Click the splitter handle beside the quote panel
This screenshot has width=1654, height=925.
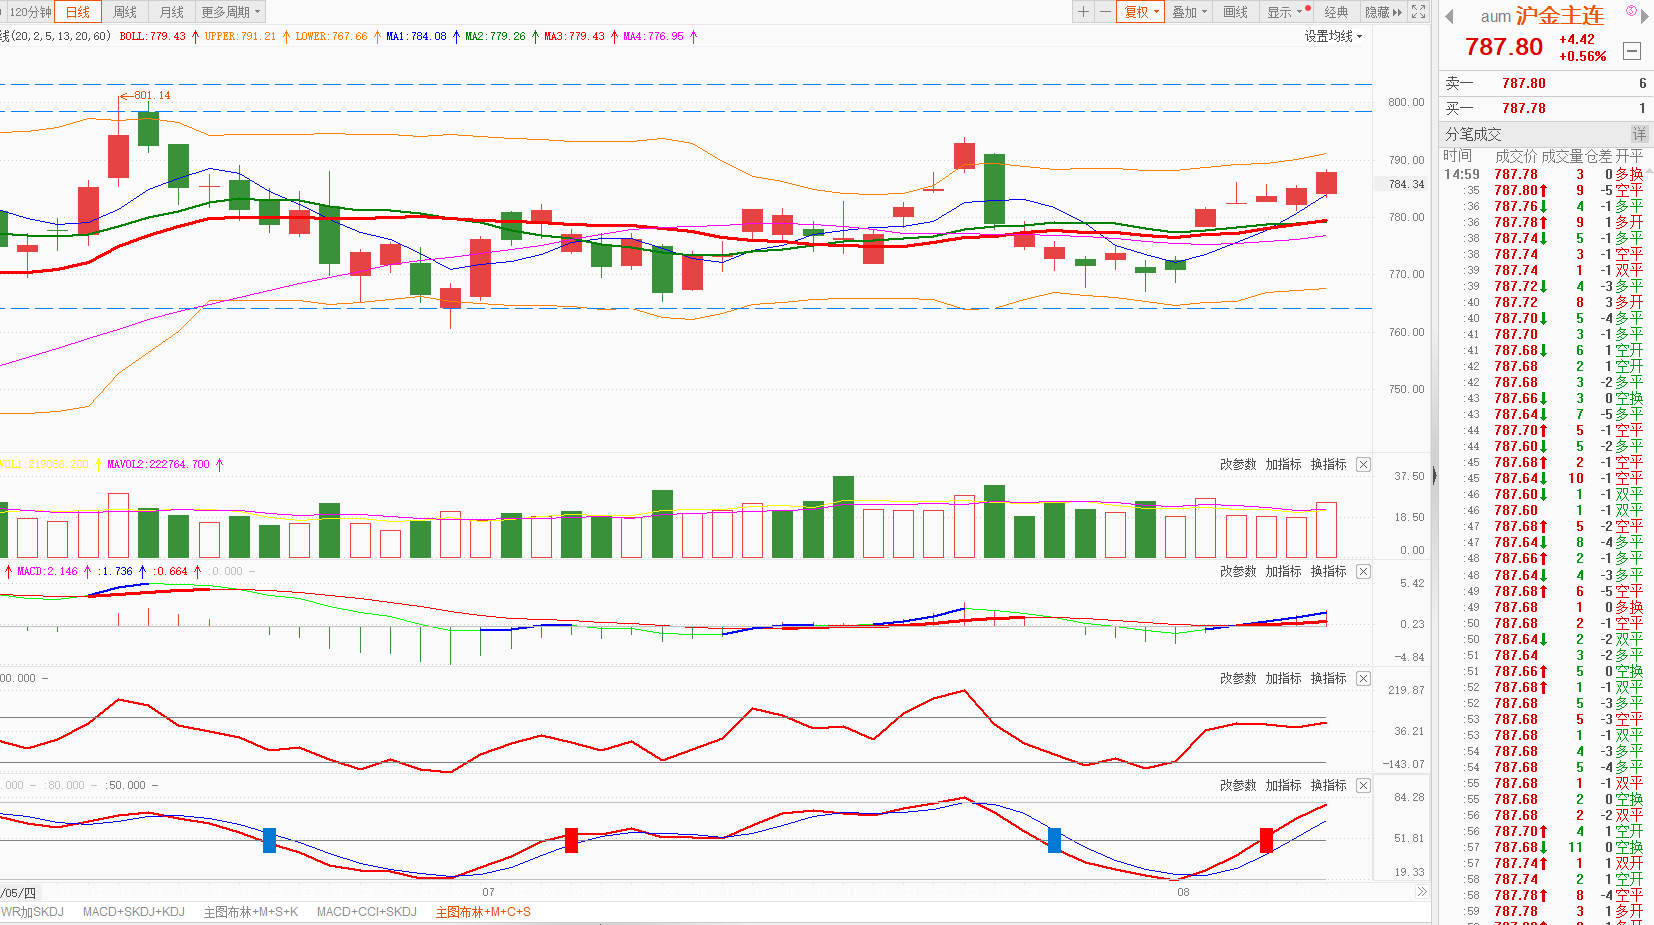[x=1434, y=476]
